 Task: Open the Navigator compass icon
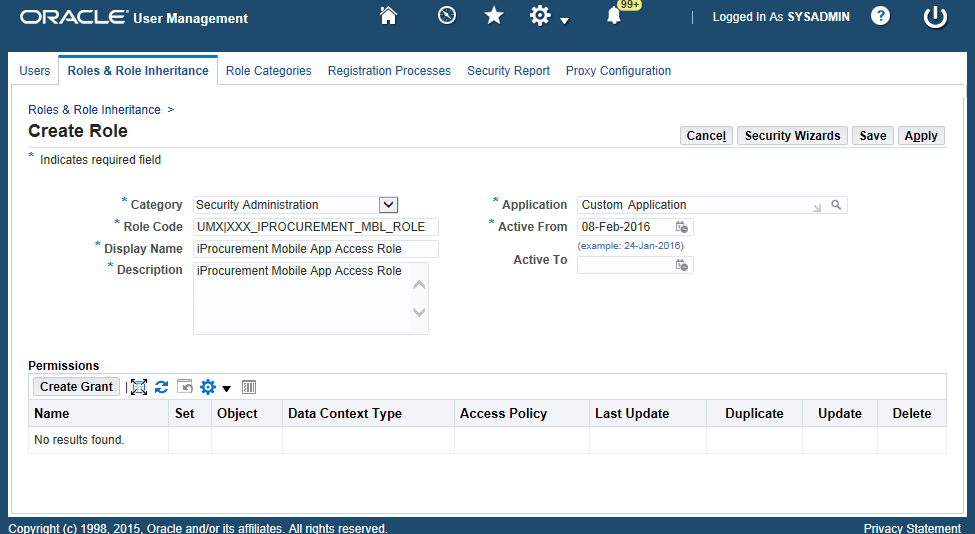[x=446, y=15]
